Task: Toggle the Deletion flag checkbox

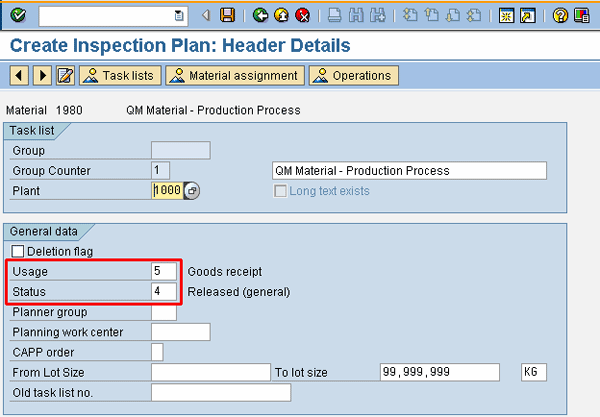Action: pyautogui.click(x=18, y=251)
